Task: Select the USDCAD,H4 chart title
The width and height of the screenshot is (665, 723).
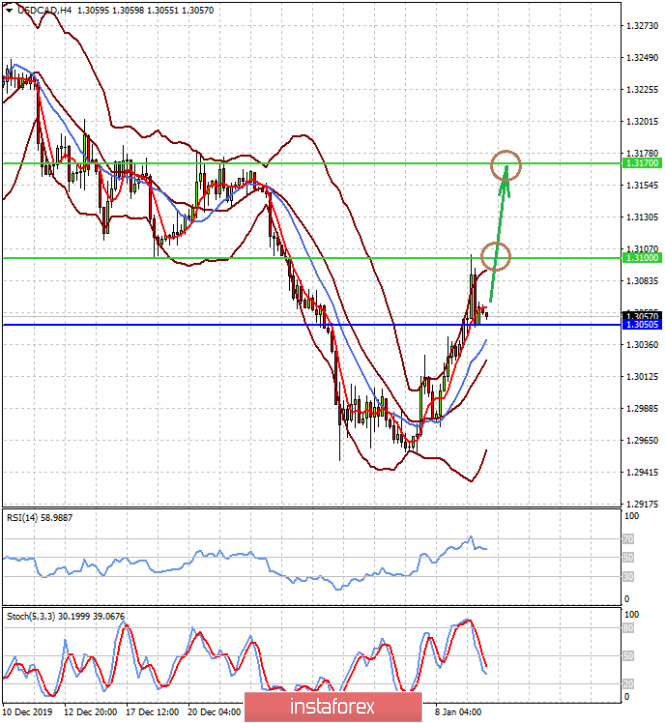Action: coord(45,10)
